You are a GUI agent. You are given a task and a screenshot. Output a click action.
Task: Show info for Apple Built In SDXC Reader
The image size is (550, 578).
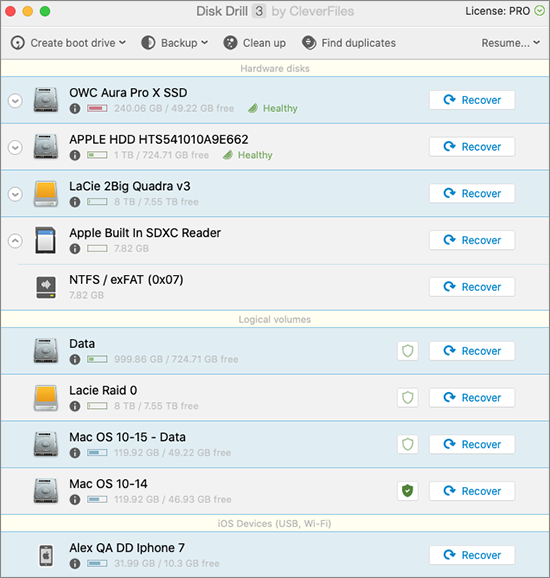(75, 249)
